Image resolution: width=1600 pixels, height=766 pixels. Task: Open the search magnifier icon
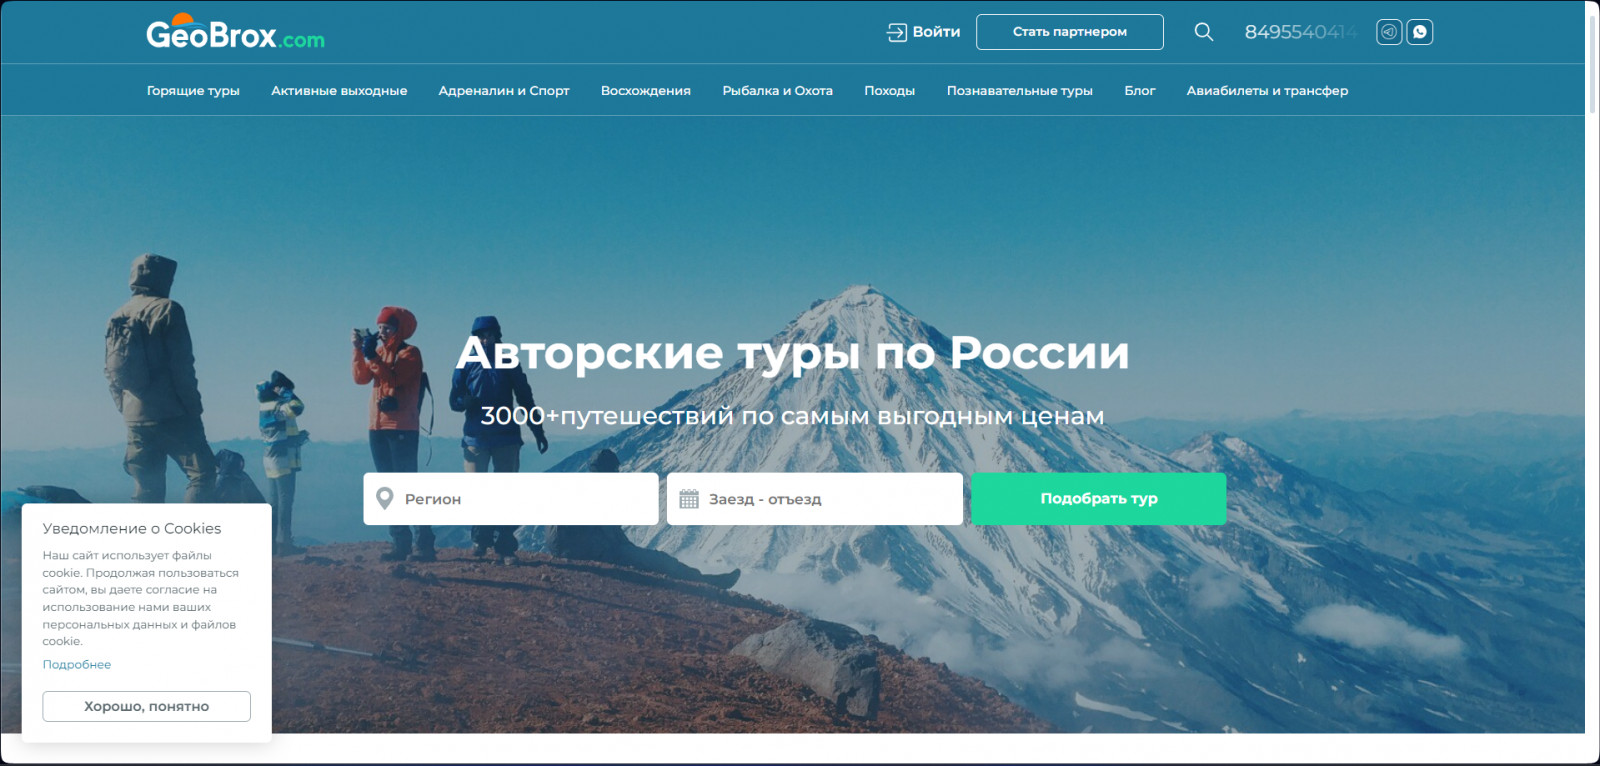pyautogui.click(x=1204, y=32)
